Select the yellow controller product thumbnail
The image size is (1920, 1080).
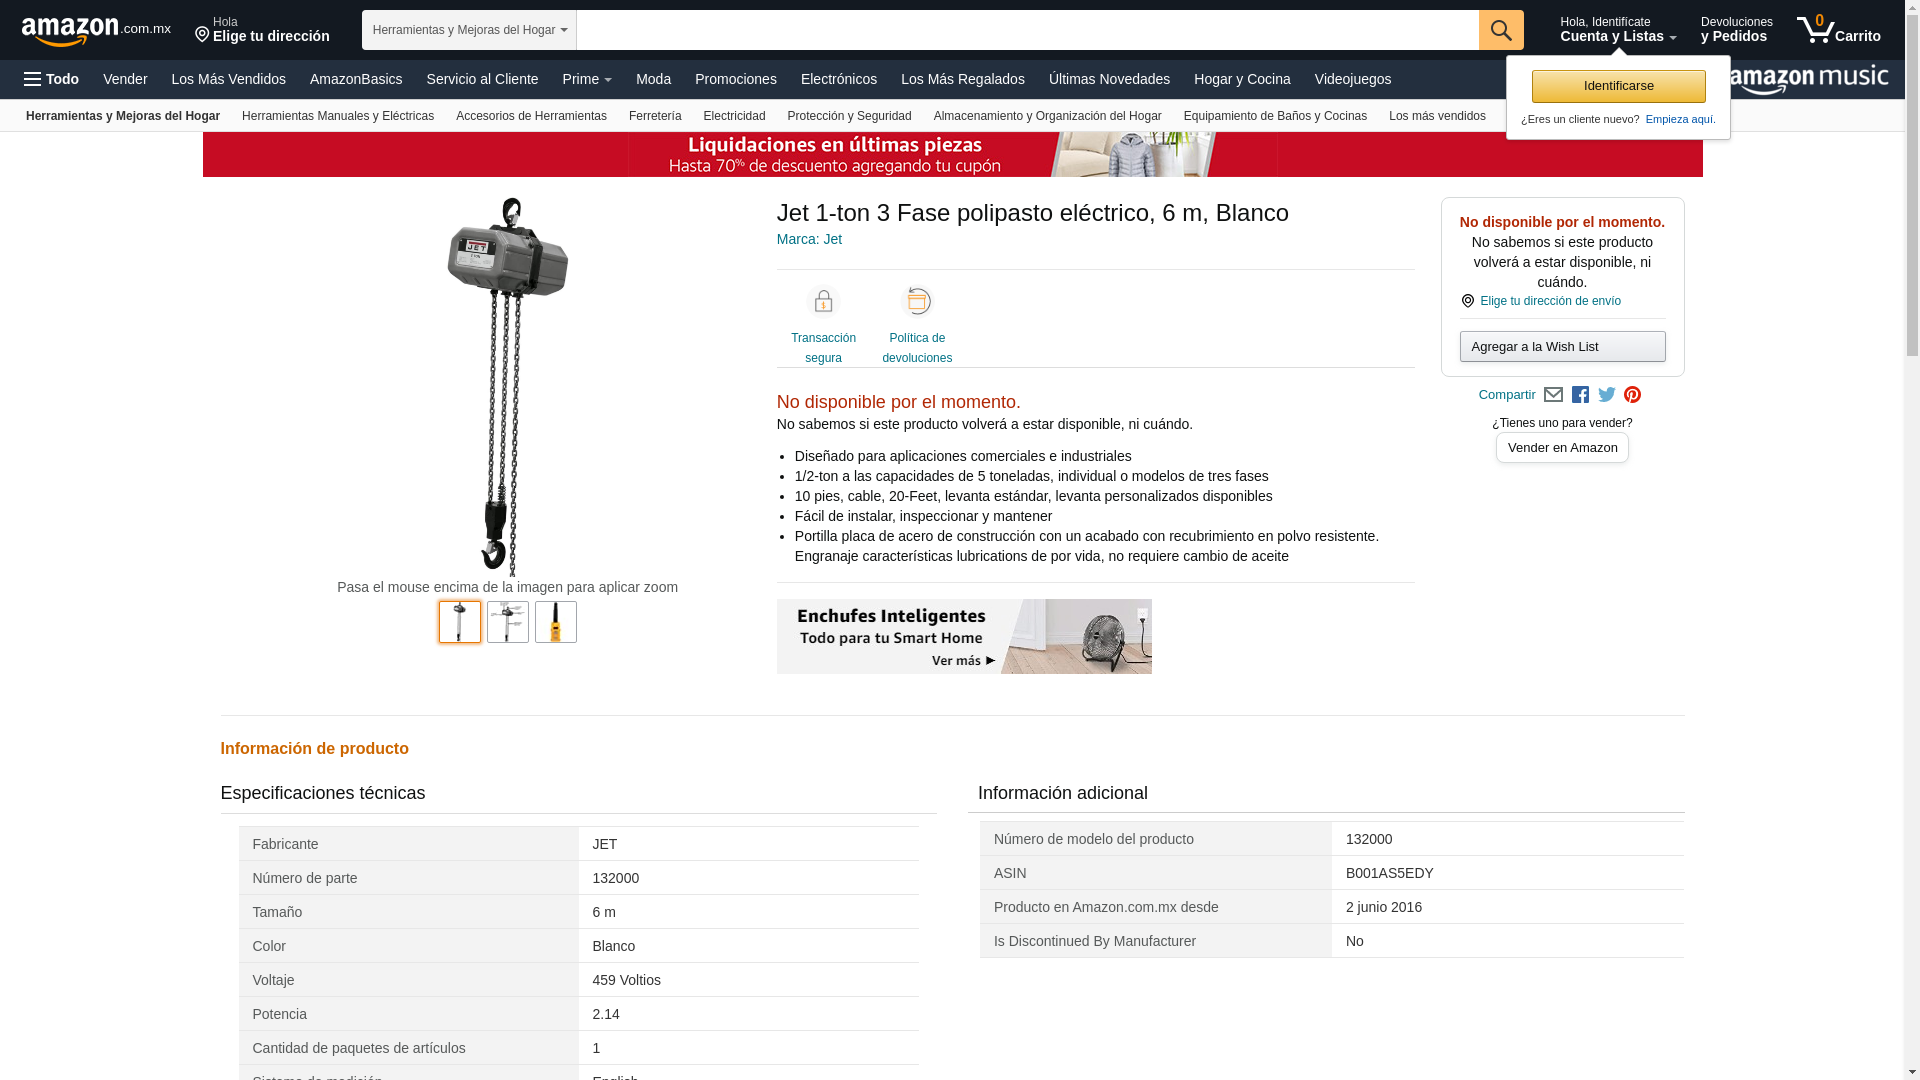coord(556,622)
